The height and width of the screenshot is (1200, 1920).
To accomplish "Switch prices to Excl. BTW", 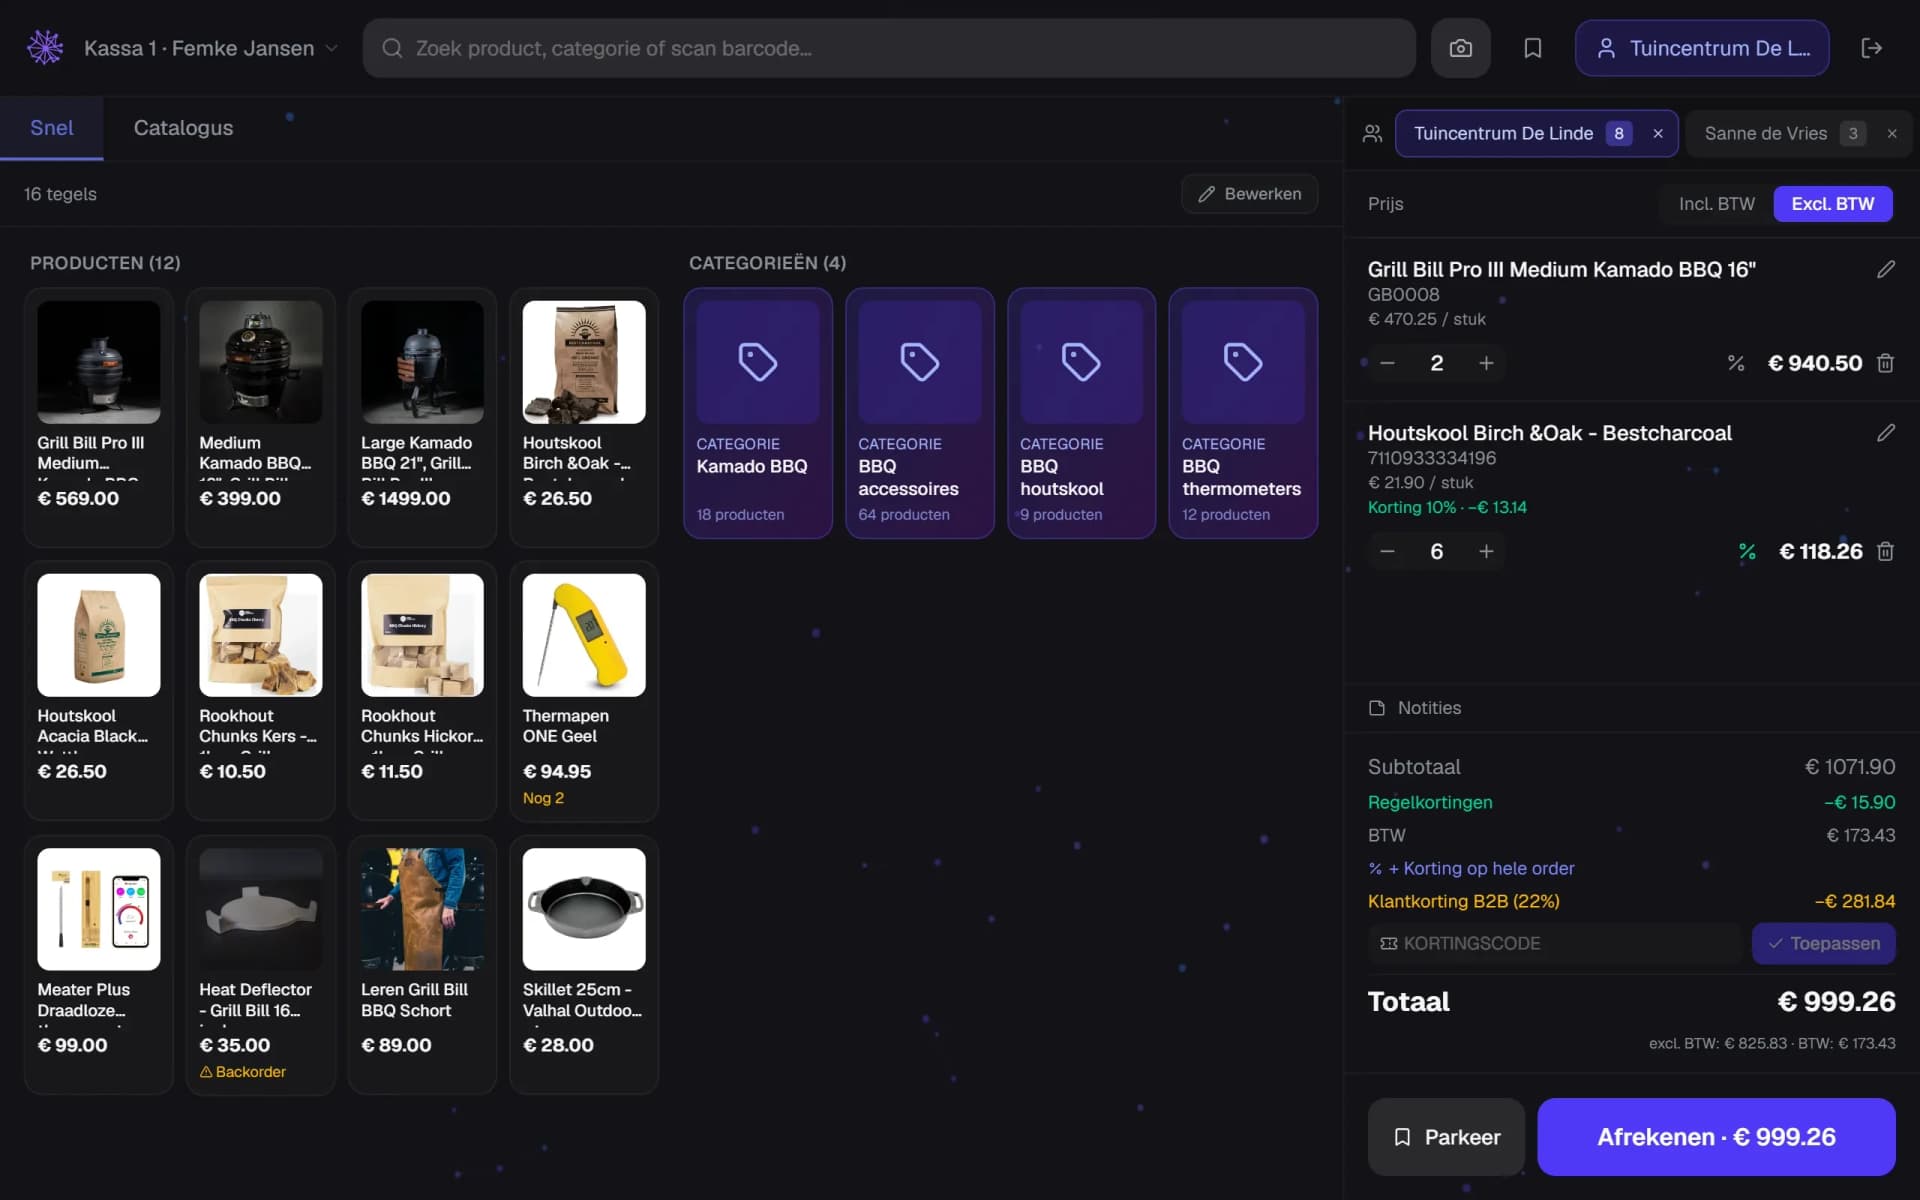I will tap(1832, 204).
